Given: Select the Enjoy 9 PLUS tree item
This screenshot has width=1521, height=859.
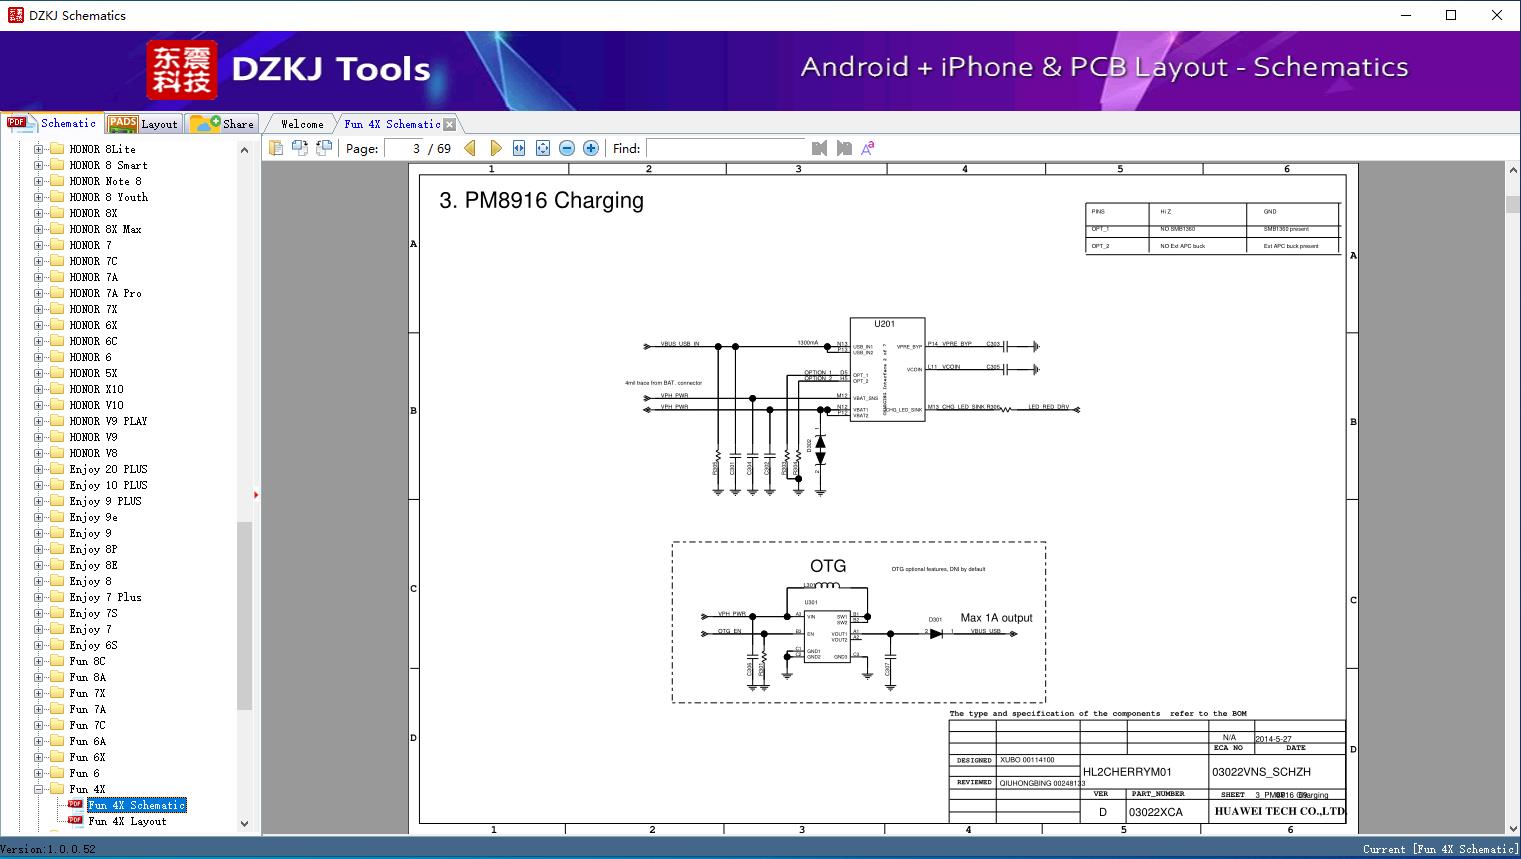Looking at the screenshot, I should (105, 501).
